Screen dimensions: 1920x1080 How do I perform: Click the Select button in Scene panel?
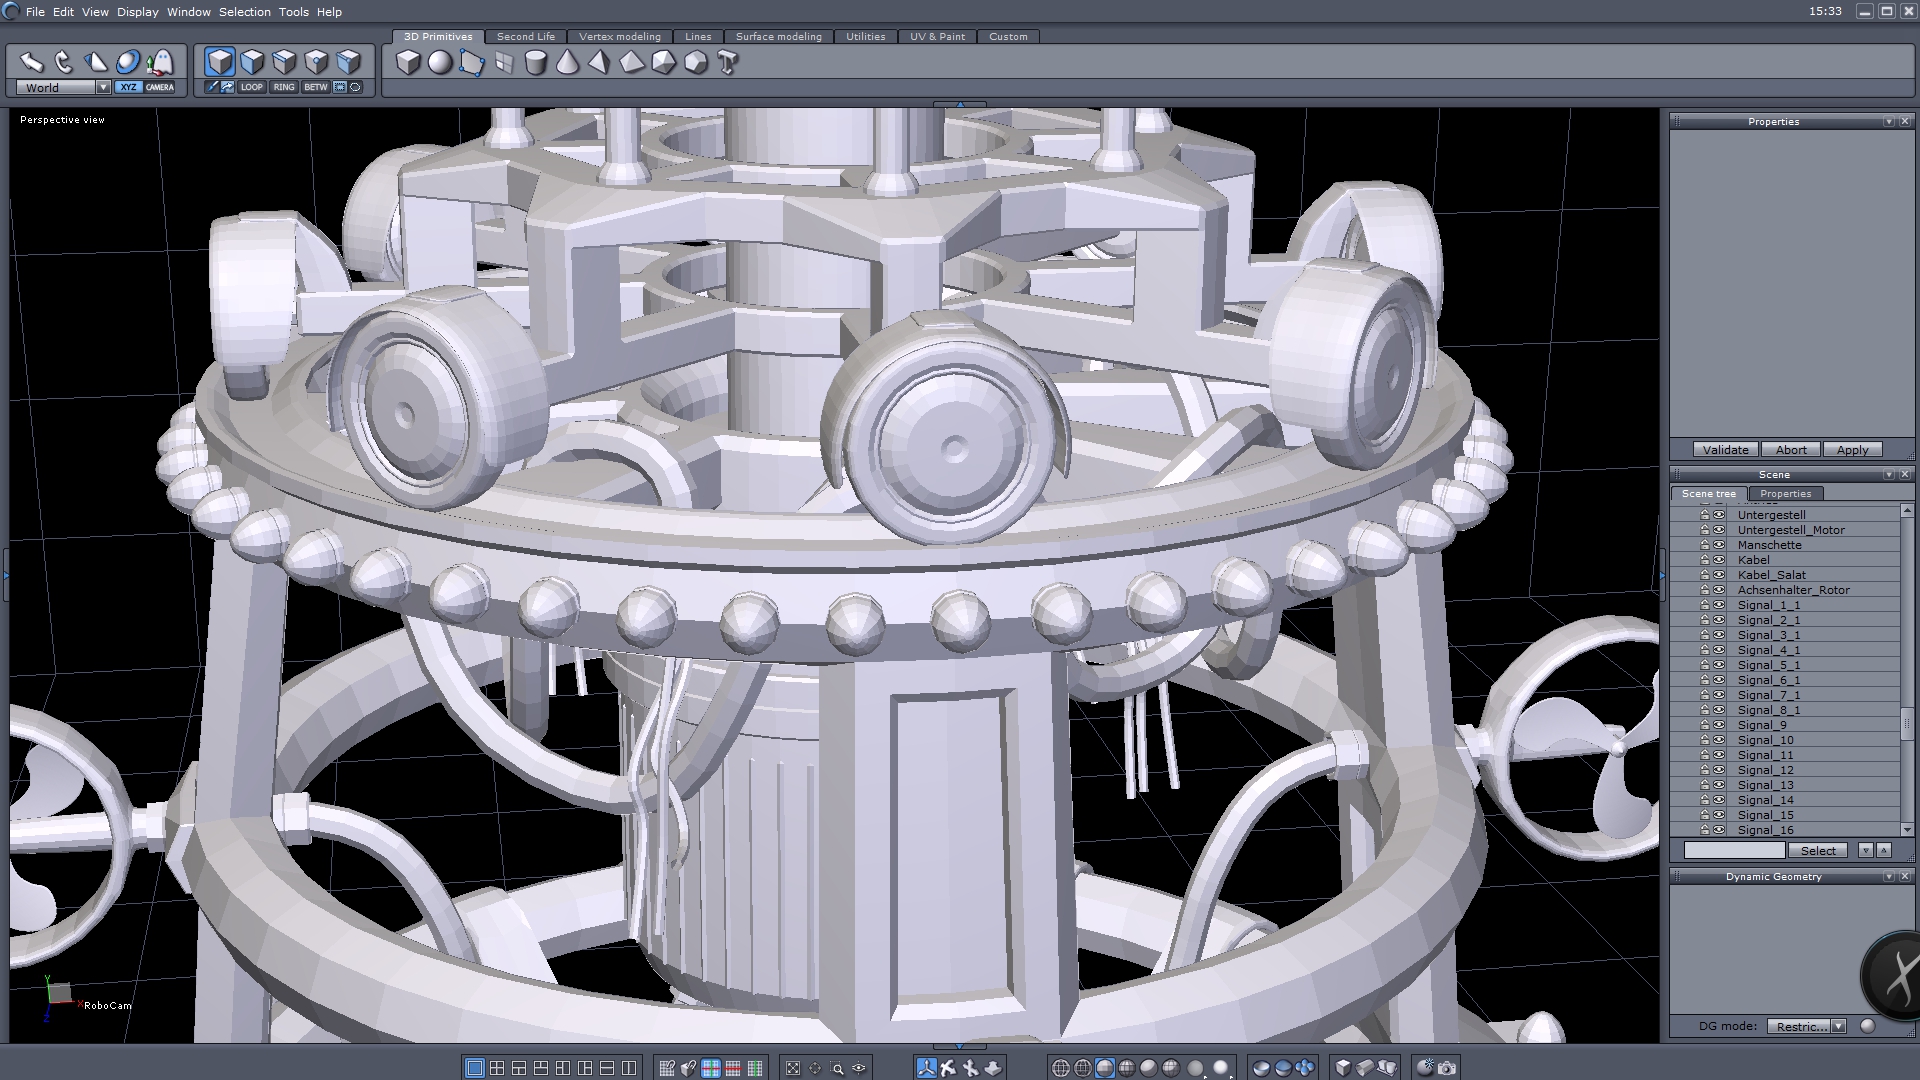point(1817,850)
